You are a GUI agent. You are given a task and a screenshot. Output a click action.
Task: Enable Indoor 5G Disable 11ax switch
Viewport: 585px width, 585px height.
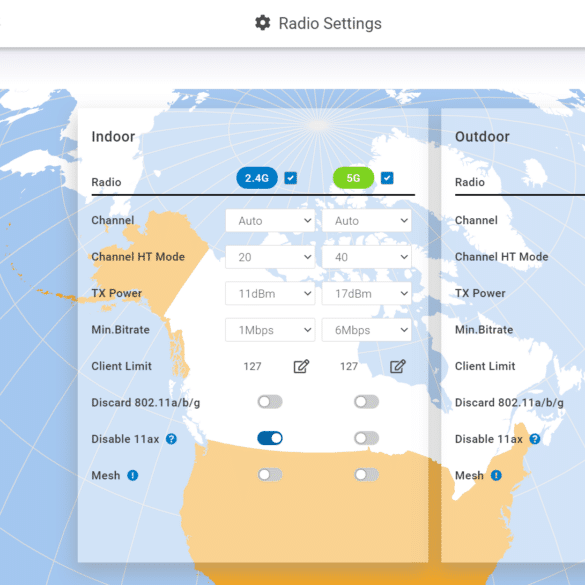coord(366,438)
